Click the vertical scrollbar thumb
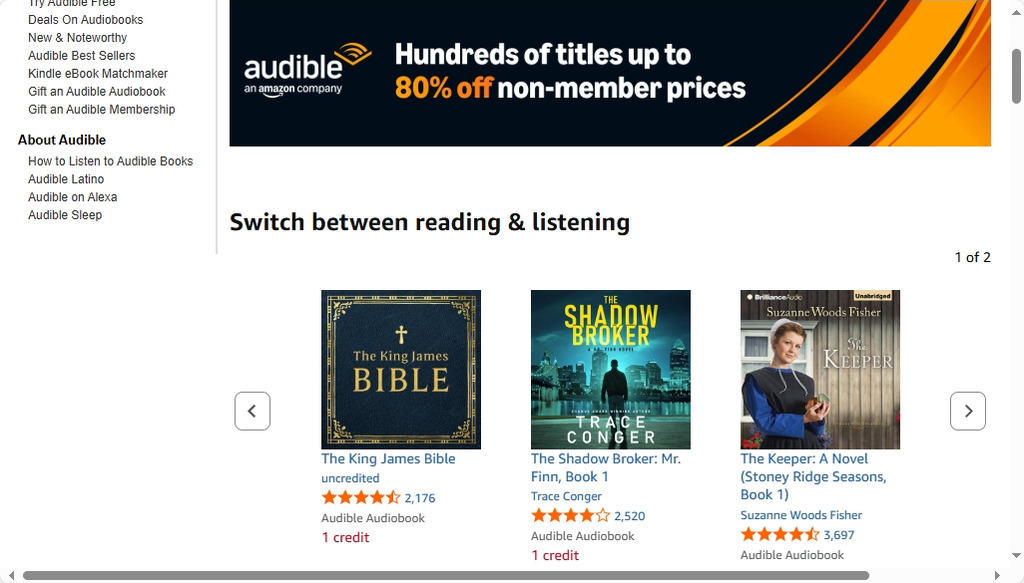This screenshot has width=1024, height=583. [1016, 72]
